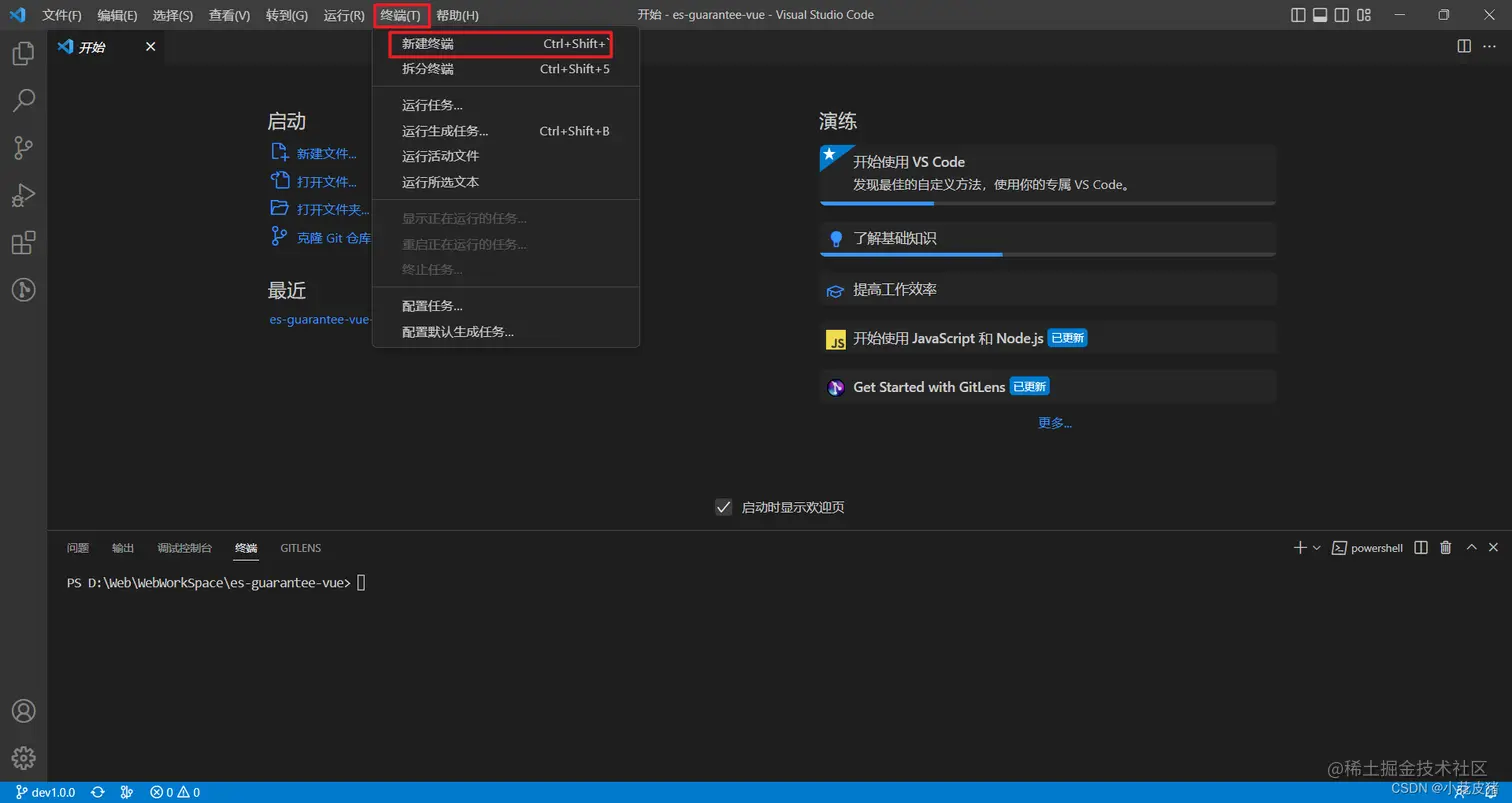Image resolution: width=1512 pixels, height=803 pixels.
Task: Select the 开始 editor tab
Action: point(106,47)
